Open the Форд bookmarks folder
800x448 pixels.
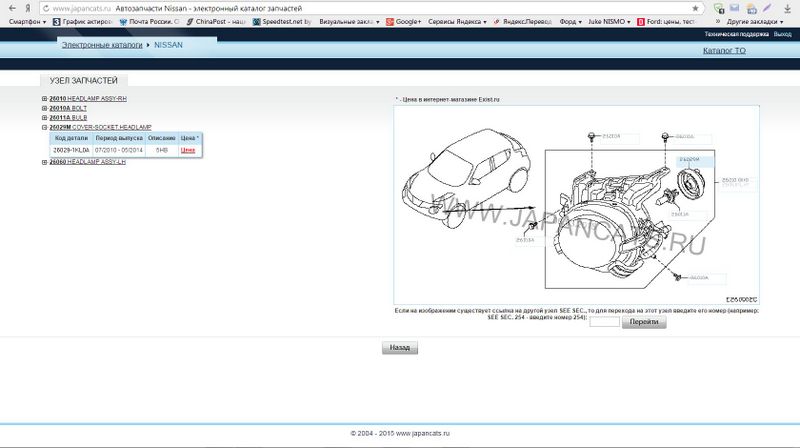pyautogui.click(x=570, y=21)
